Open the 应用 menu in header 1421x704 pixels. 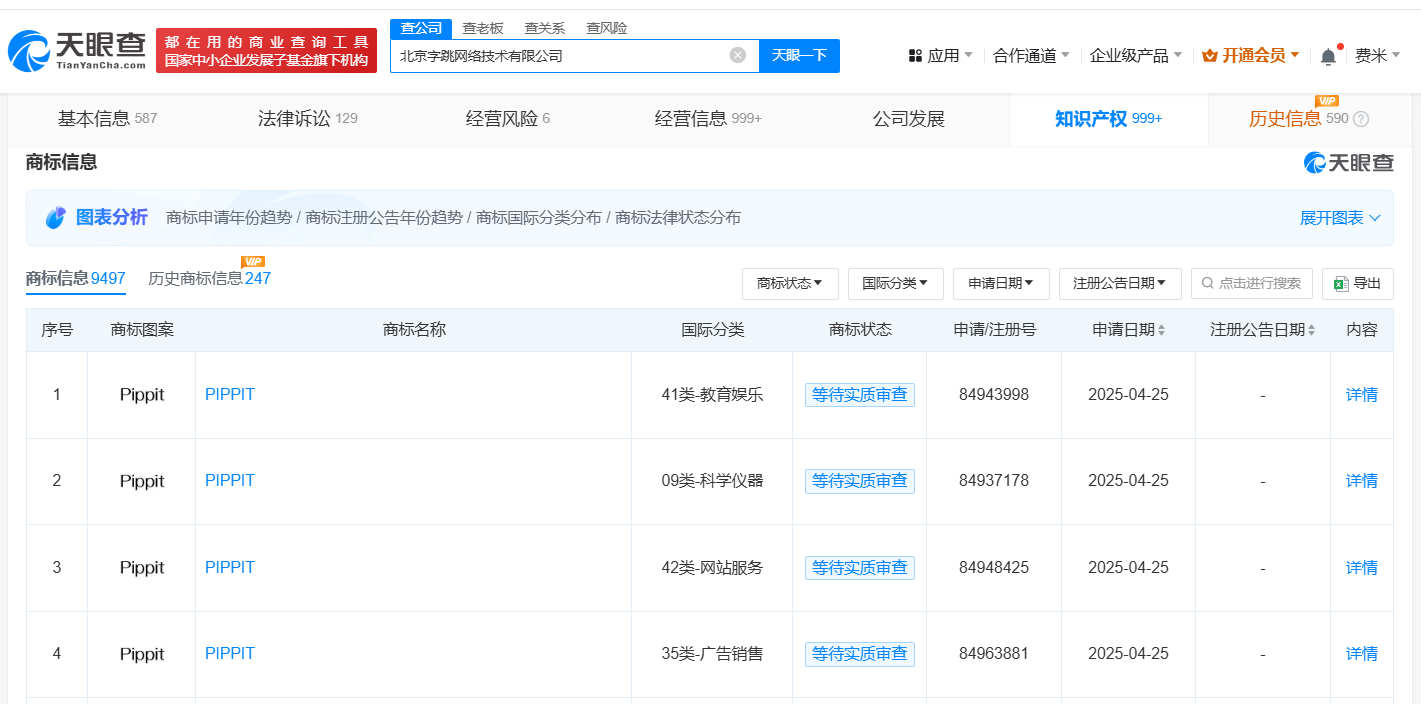tap(940, 56)
